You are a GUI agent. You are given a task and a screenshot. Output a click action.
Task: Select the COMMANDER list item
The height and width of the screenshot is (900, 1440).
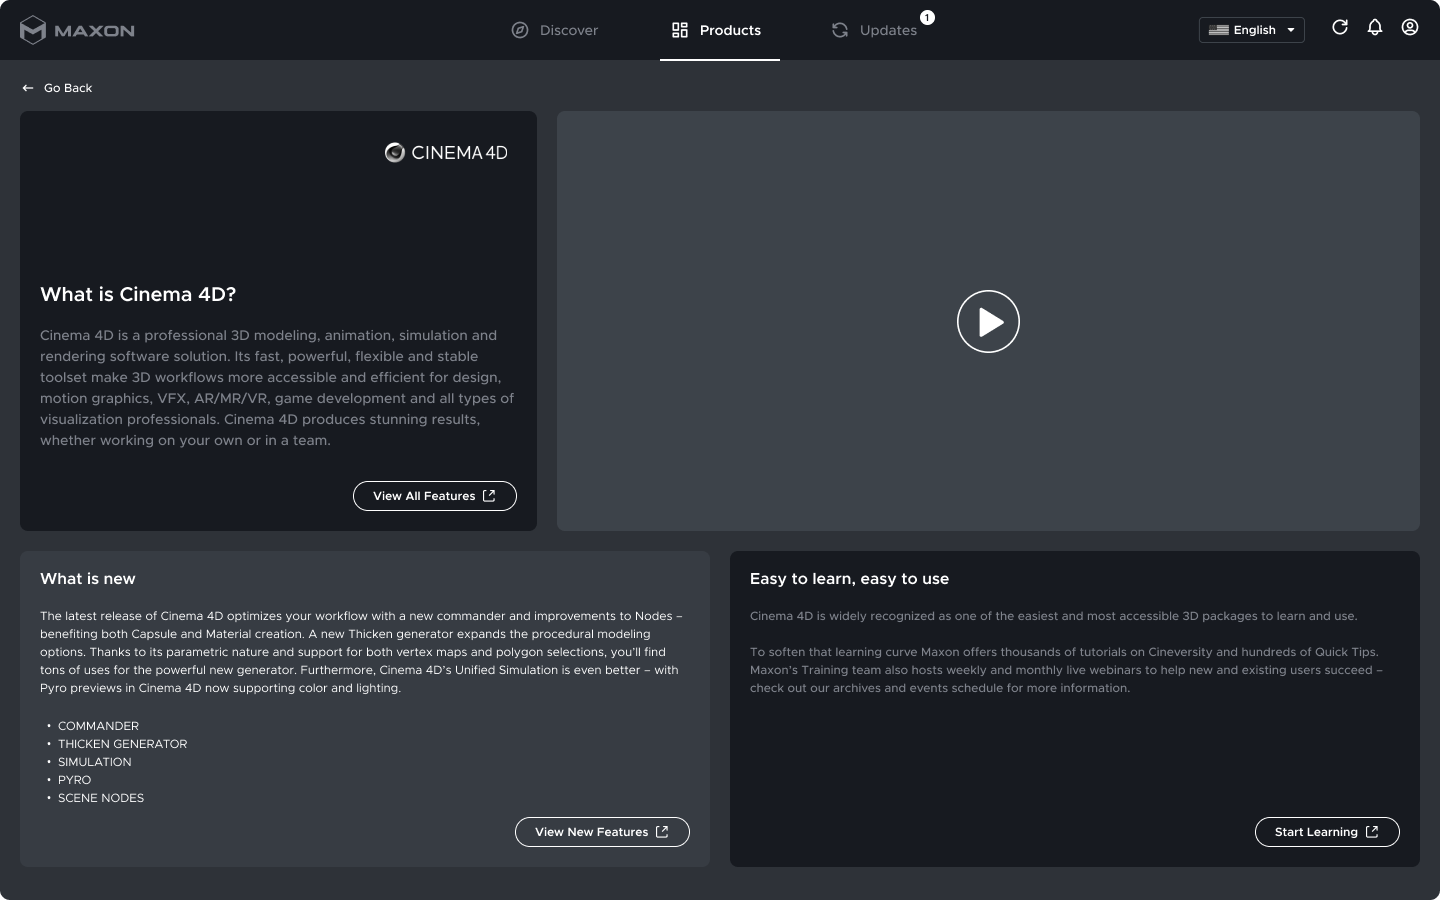click(x=98, y=726)
